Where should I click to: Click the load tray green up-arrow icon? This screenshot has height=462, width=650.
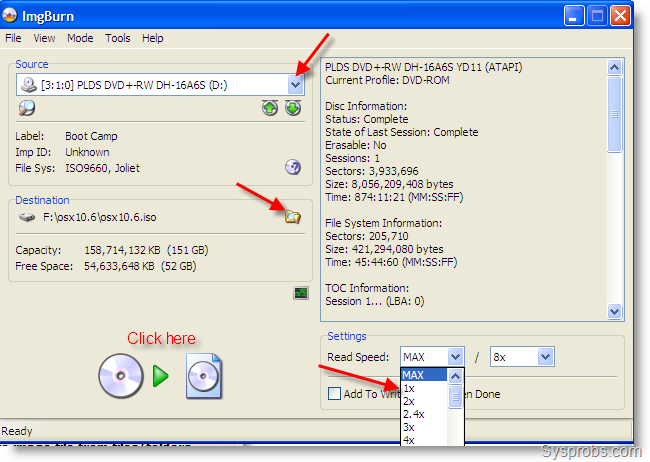pyautogui.click(x=270, y=108)
